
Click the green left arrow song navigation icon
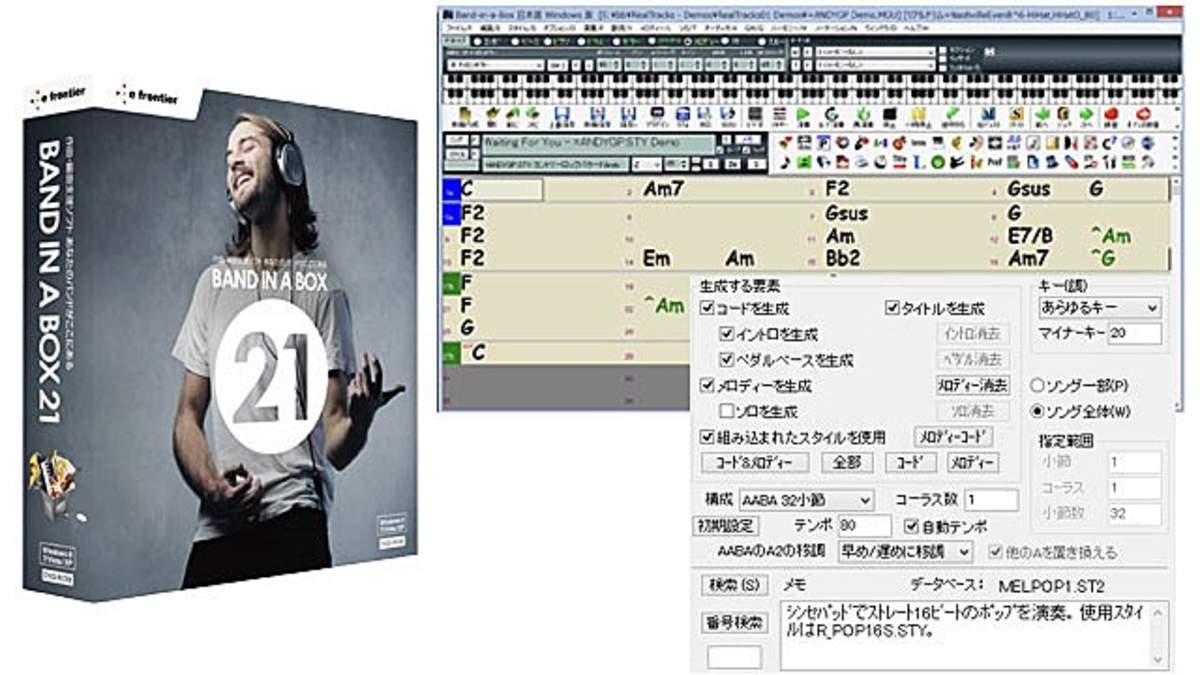pos(1041,113)
